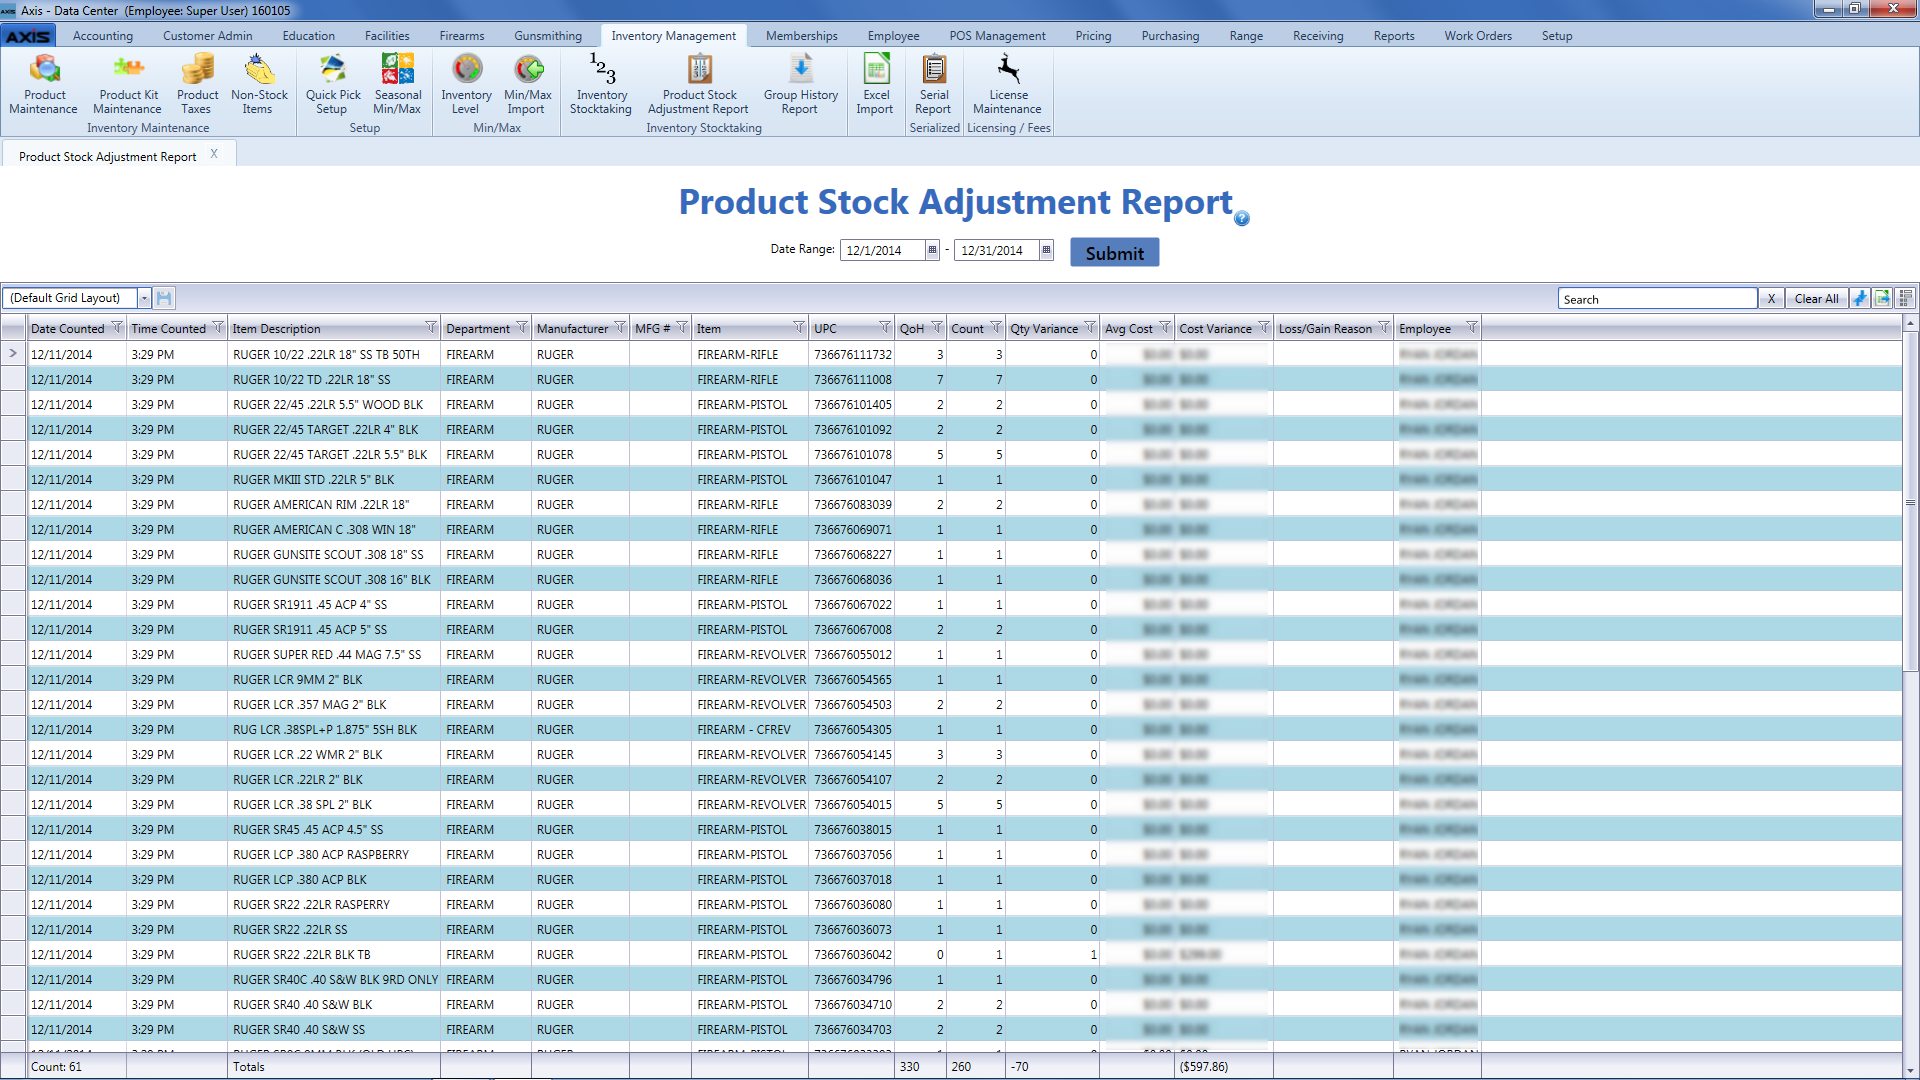Click the help icon beside report title

click(x=1242, y=219)
